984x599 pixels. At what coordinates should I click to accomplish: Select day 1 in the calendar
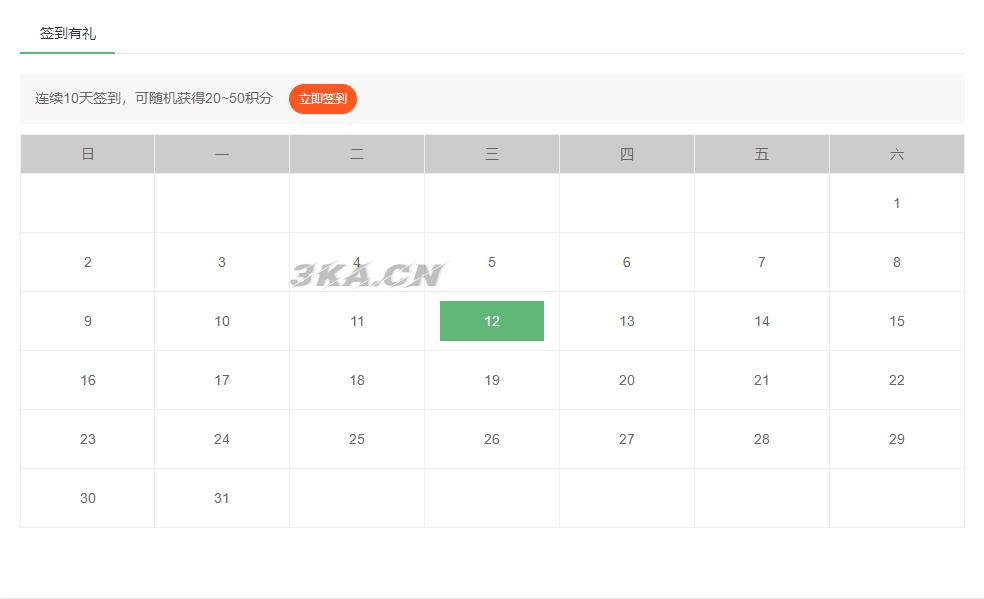(x=896, y=203)
